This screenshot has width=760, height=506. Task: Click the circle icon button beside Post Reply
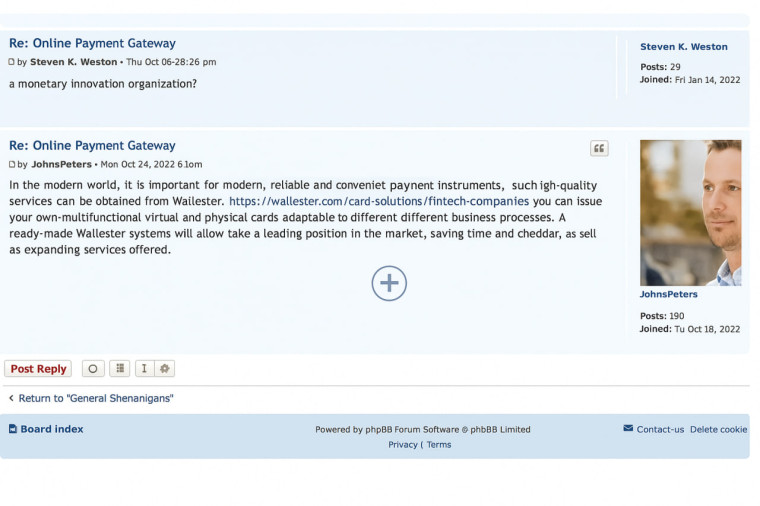pos(93,369)
